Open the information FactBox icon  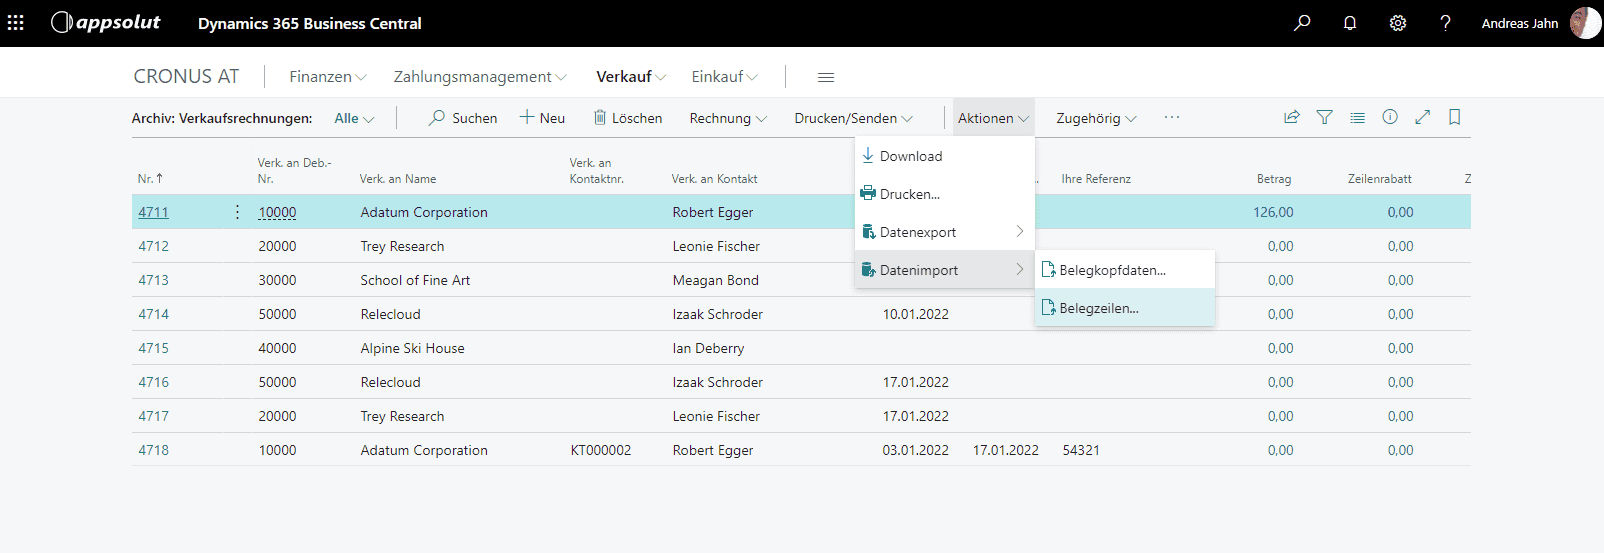[x=1390, y=117]
